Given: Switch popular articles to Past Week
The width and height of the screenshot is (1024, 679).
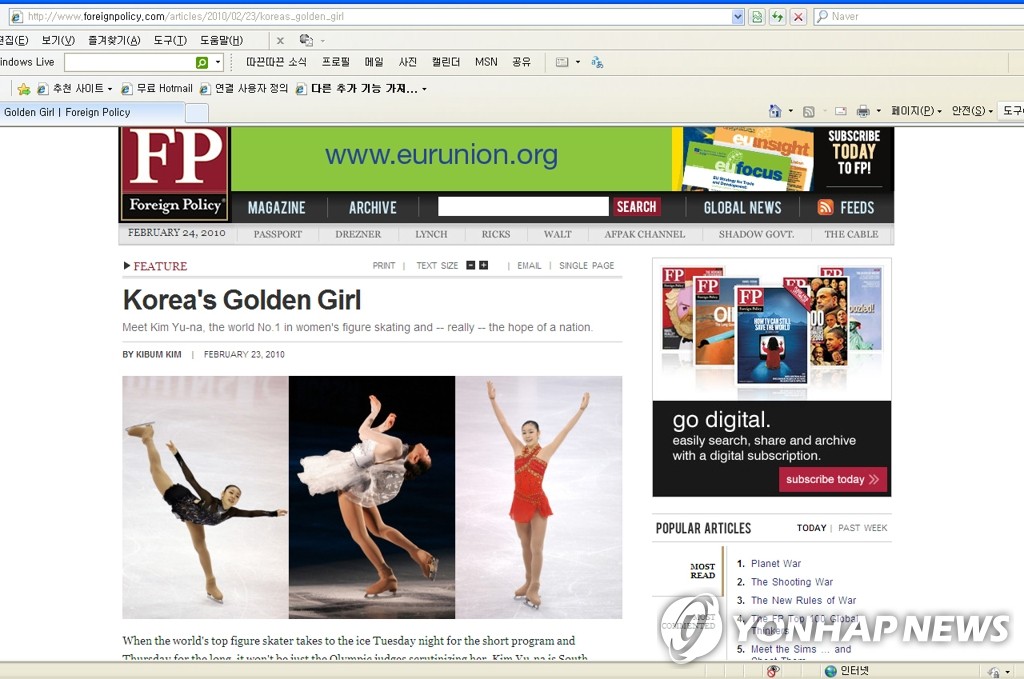Looking at the screenshot, I should click(x=862, y=528).
